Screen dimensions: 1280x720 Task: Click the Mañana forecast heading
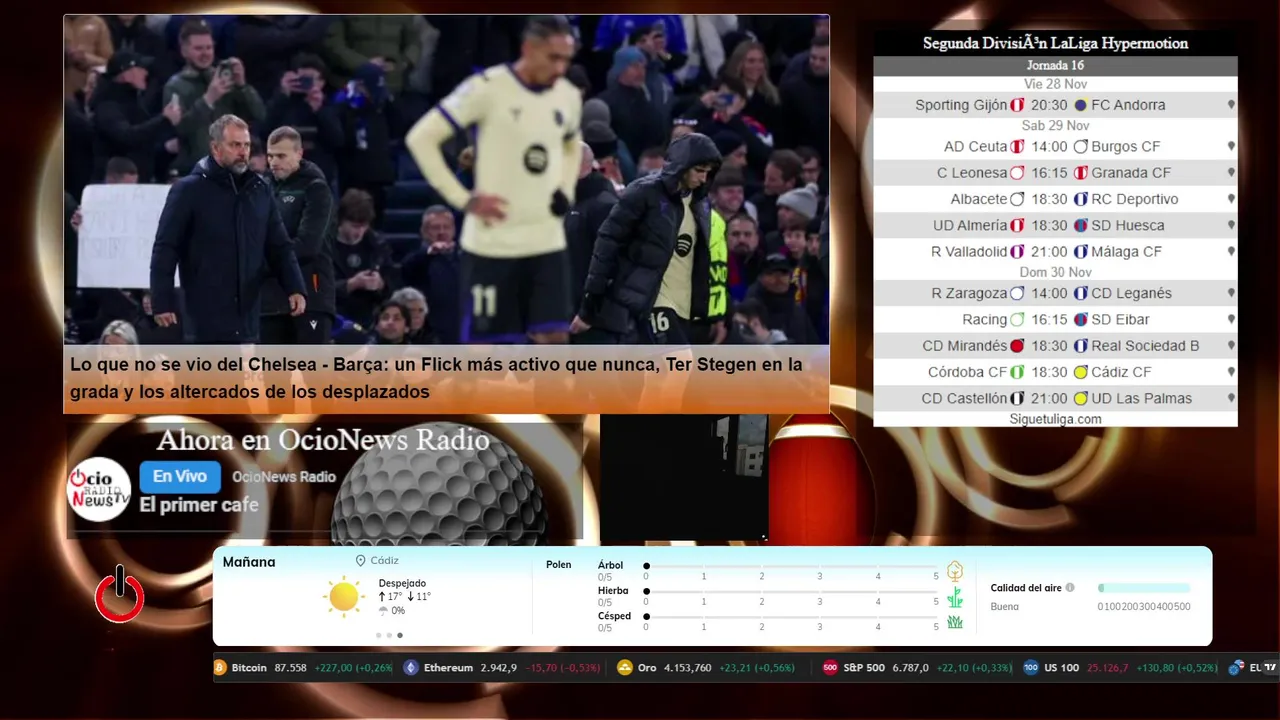pos(249,562)
